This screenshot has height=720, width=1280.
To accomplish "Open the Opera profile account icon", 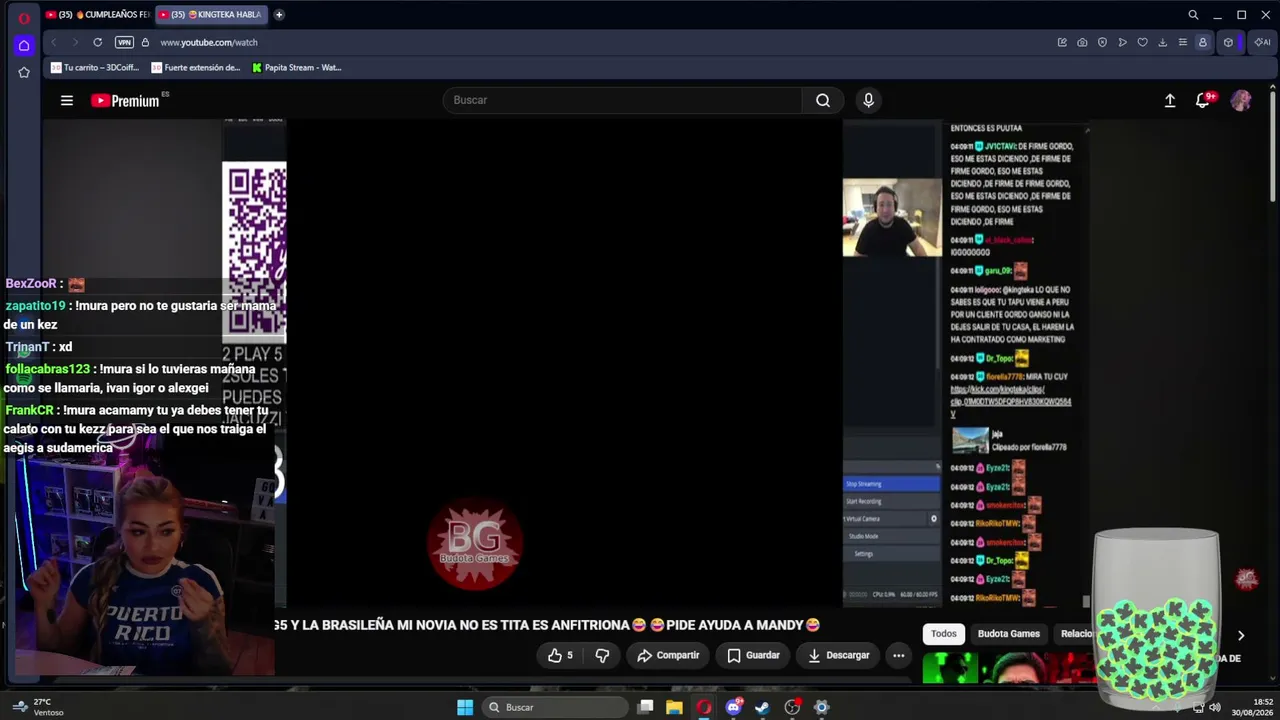I will coord(1203,42).
